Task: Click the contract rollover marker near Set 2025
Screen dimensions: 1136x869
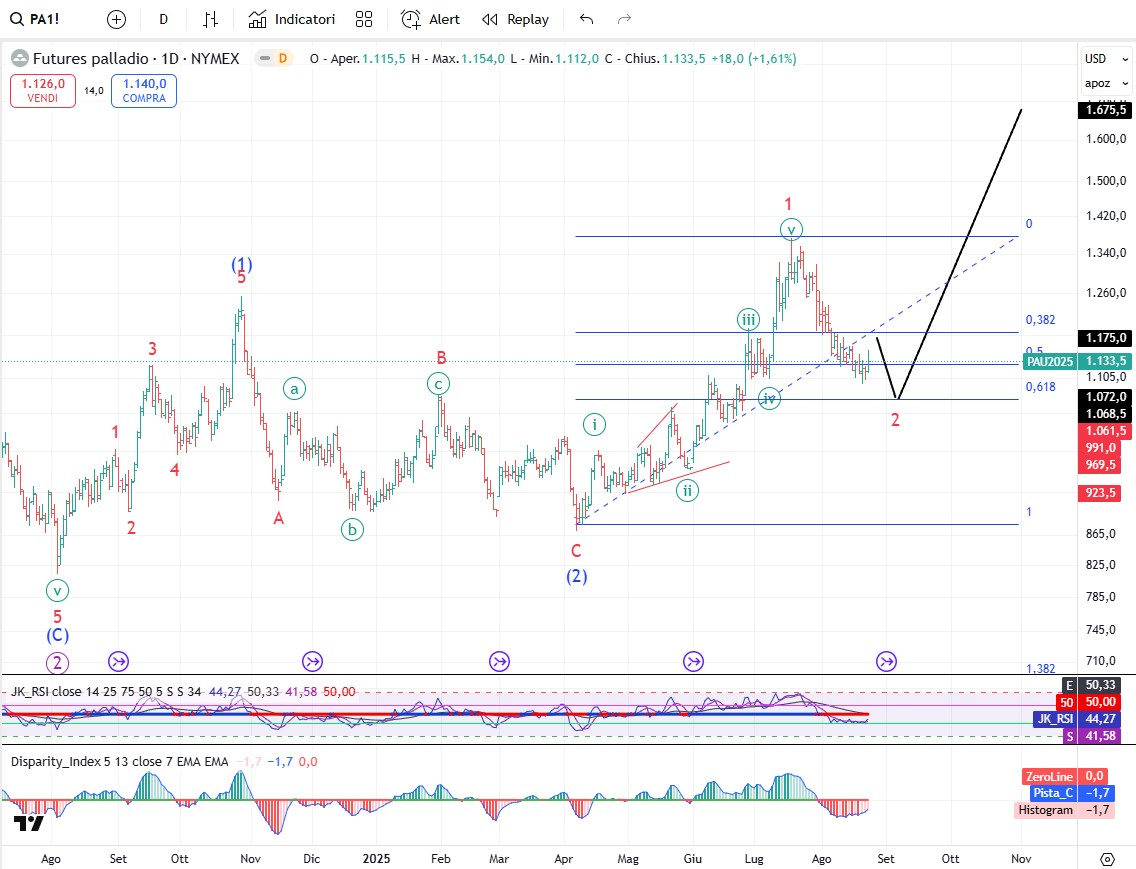Action: click(886, 661)
